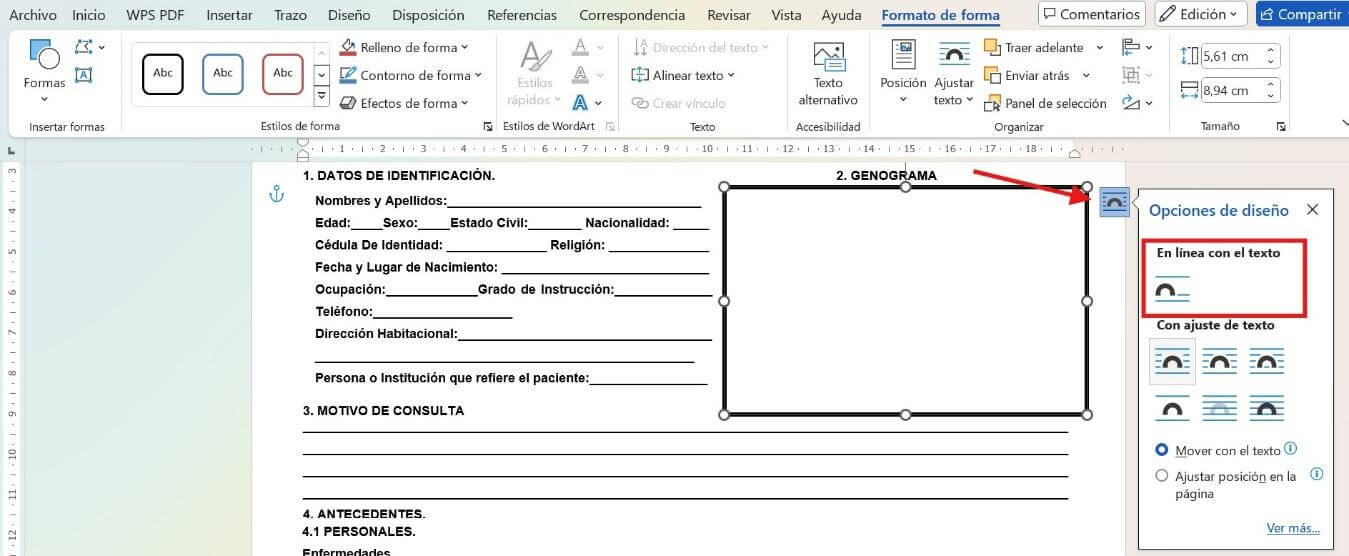Switch to the Insertar tab
Image resolution: width=1349 pixels, height=556 pixels.
[229, 15]
